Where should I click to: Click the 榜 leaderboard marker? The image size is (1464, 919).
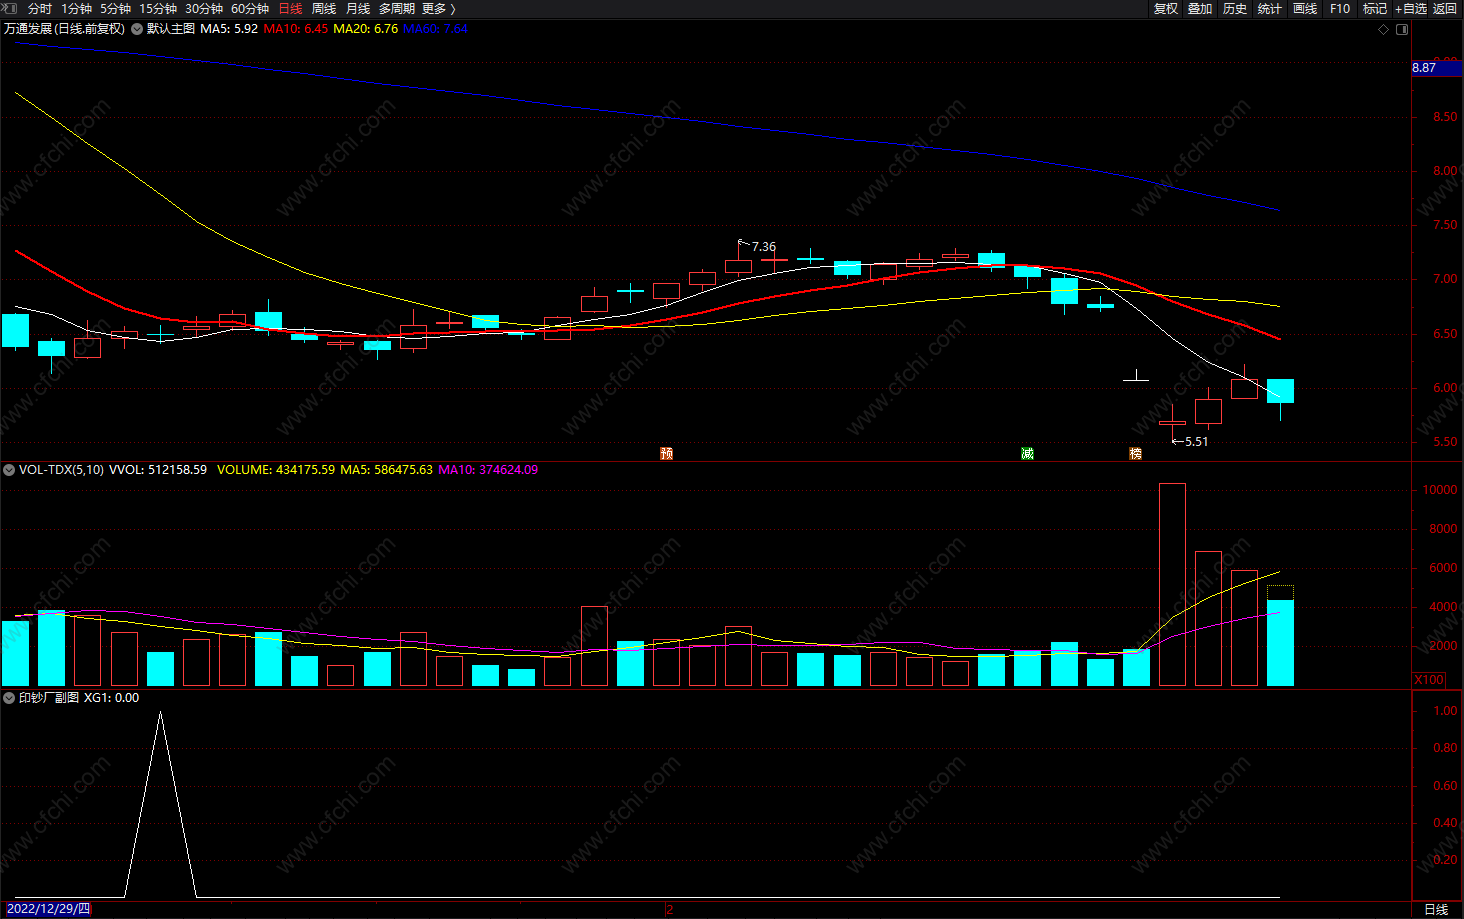click(1135, 453)
